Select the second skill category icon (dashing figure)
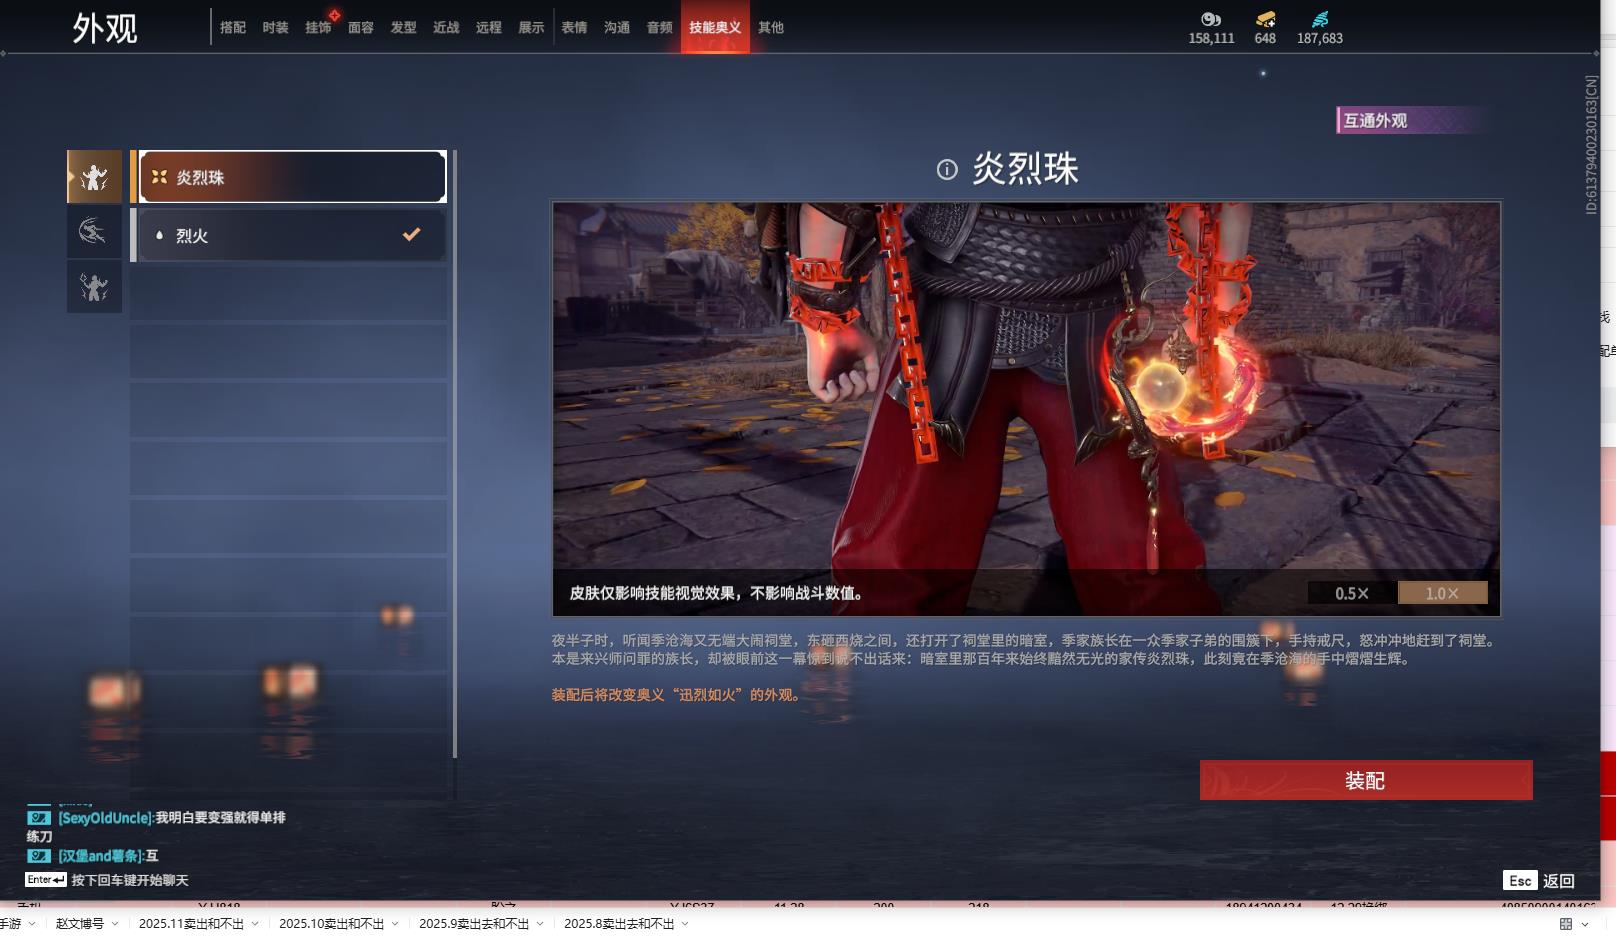This screenshot has width=1616, height=939. pyautogui.click(x=94, y=232)
